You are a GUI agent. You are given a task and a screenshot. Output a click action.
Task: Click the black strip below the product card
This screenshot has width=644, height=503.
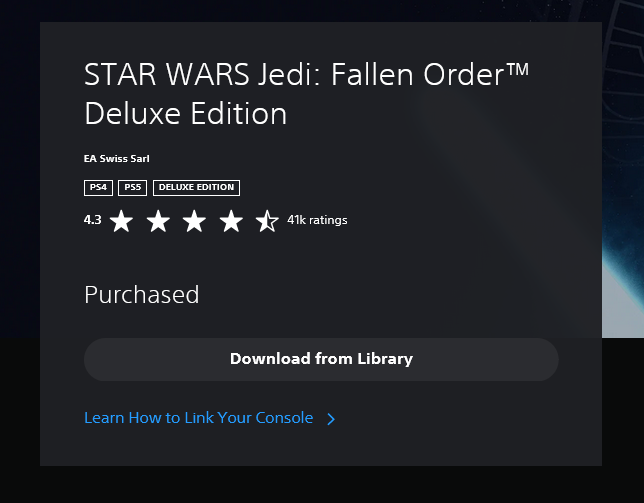click(320, 485)
